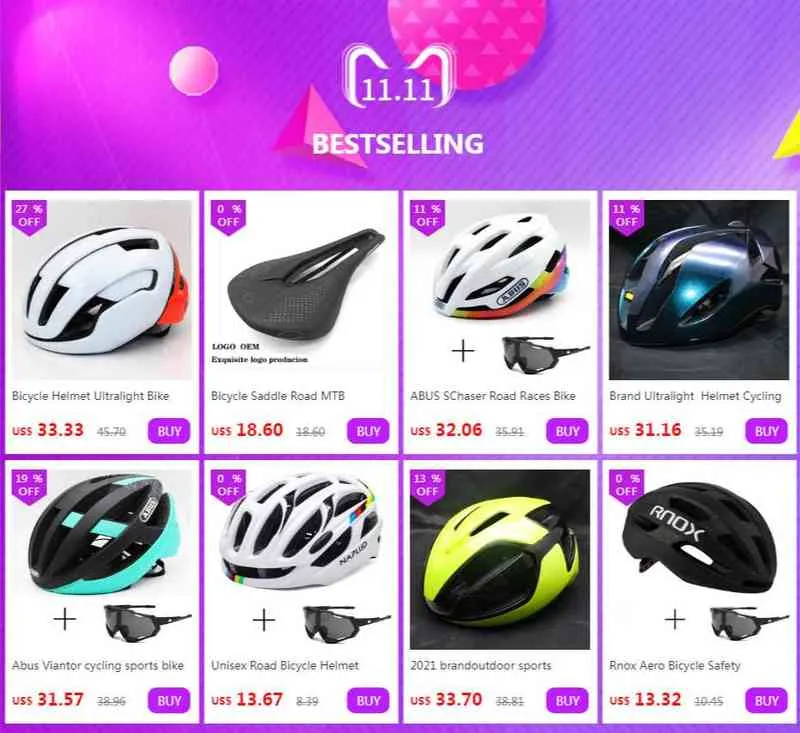Viewport: 800px width, 733px height.
Task: Buy the Brand Ultralight Helmet Cycling
Action: point(766,431)
